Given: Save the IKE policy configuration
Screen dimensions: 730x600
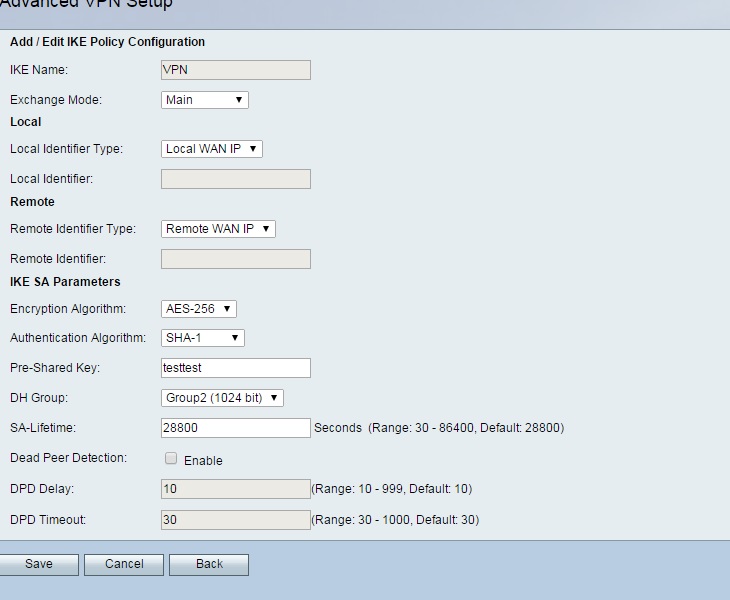Looking at the screenshot, I should click(39, 564).
